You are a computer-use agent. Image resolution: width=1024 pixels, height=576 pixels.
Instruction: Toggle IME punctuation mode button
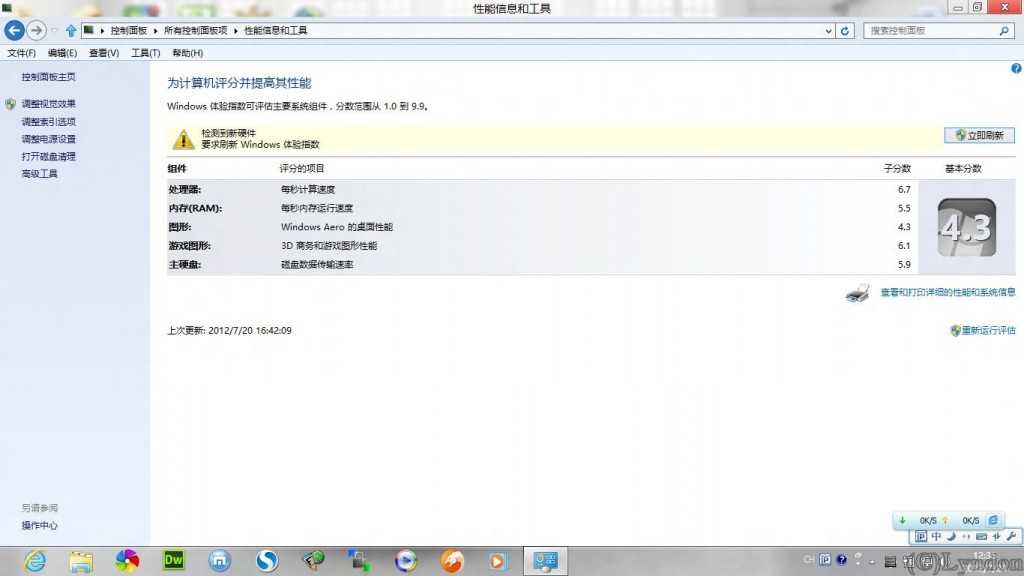[x=967, y=536]
